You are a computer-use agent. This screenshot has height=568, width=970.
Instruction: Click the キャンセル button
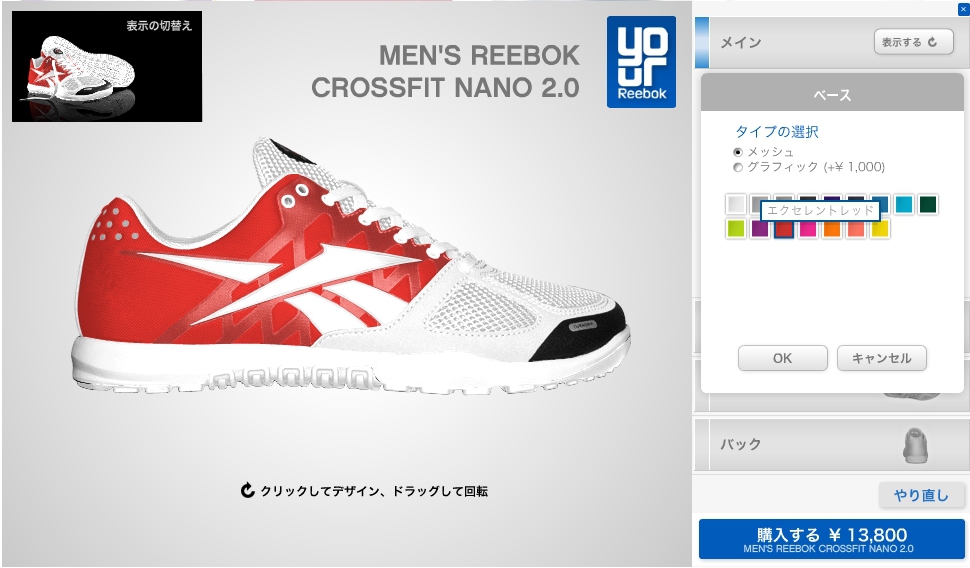(x=882, y=358)
